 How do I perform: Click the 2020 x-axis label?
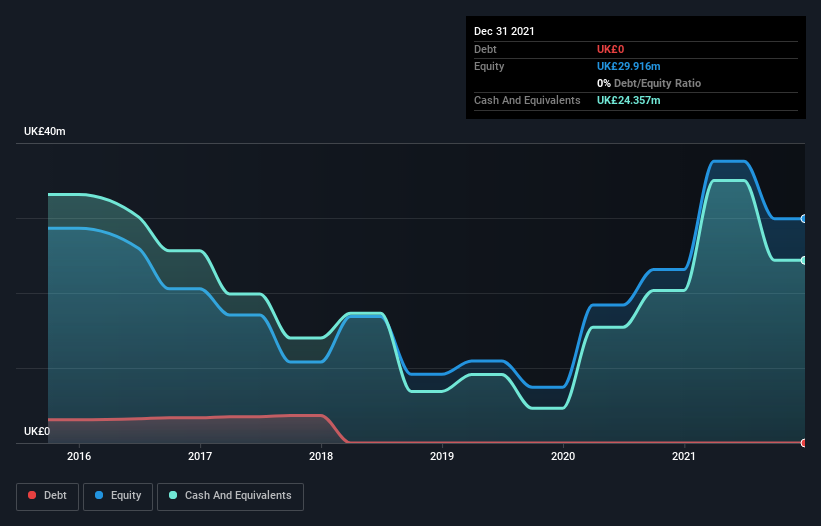pyautogui.click(x=563, y=456)
